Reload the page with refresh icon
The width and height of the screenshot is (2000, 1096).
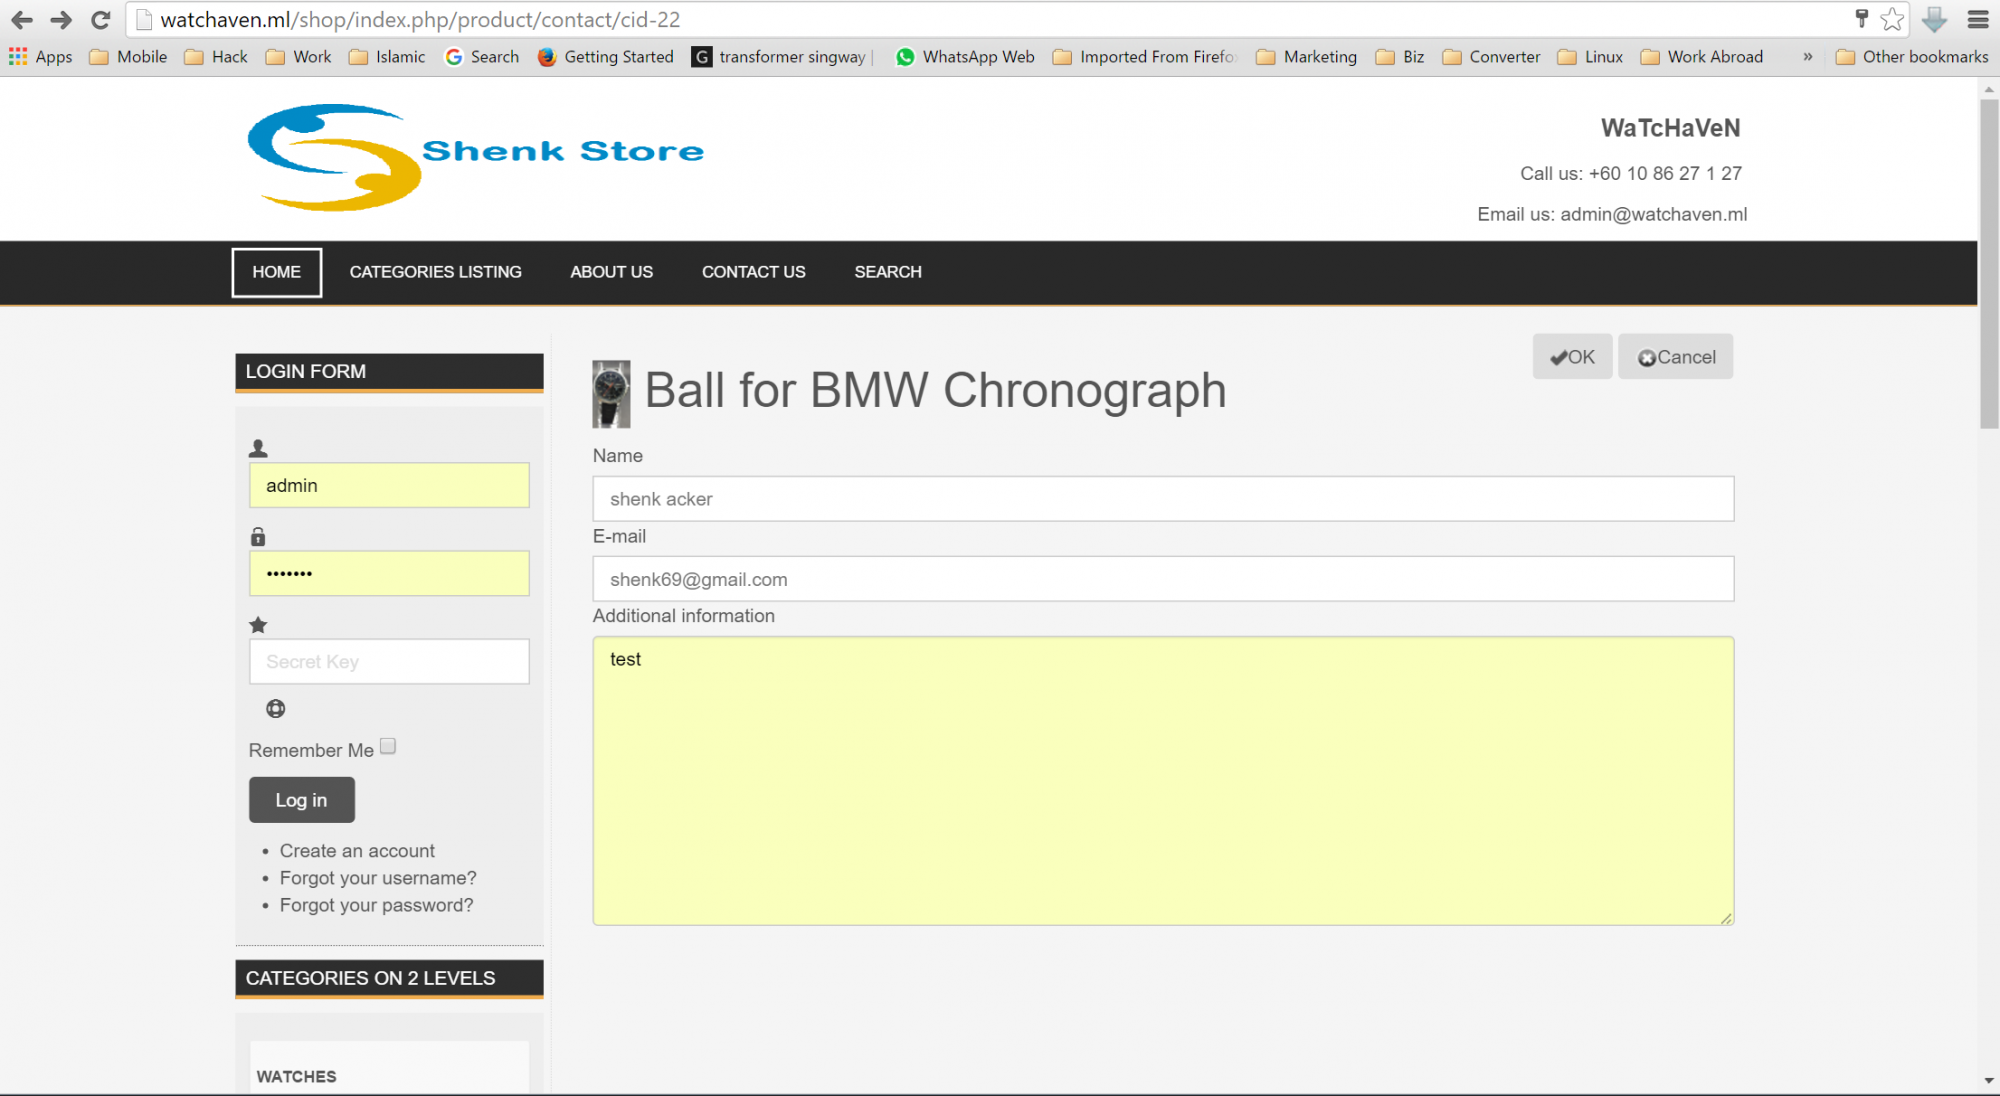[x=100, y=20]
